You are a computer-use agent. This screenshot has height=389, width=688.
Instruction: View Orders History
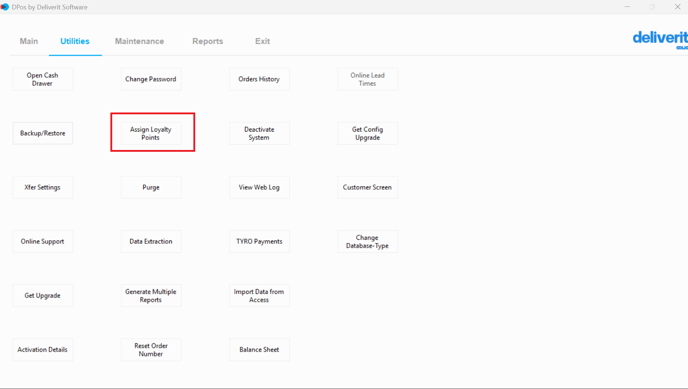pyautogui.click(x=259, y=79)
